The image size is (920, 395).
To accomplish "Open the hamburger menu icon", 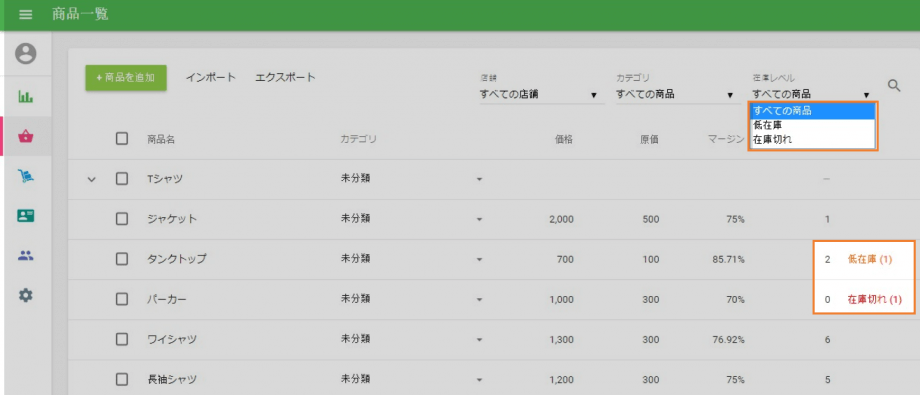I will pos(25,15).
